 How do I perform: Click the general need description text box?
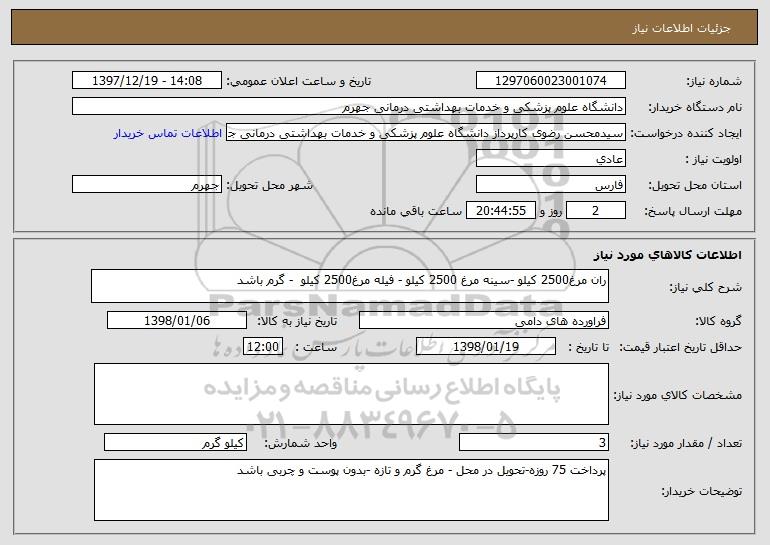pos(350,286)
